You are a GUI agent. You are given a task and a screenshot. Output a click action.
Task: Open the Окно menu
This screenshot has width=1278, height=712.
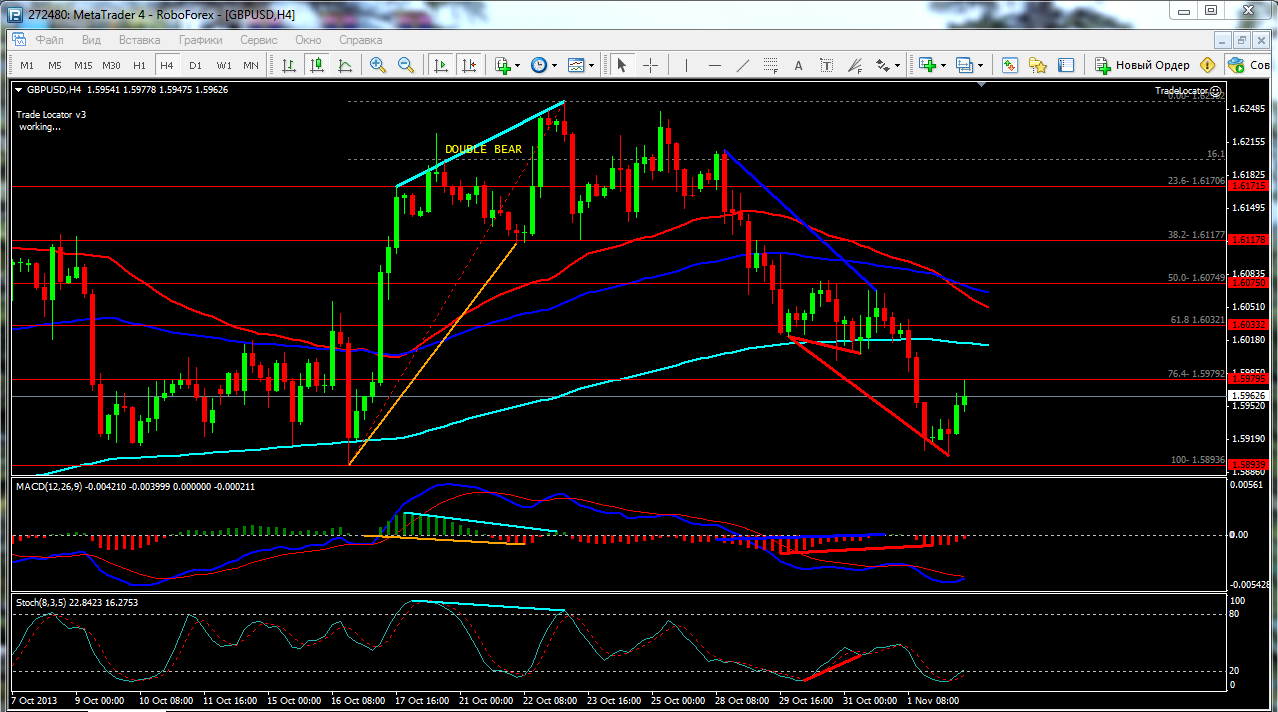coord(308,40)
